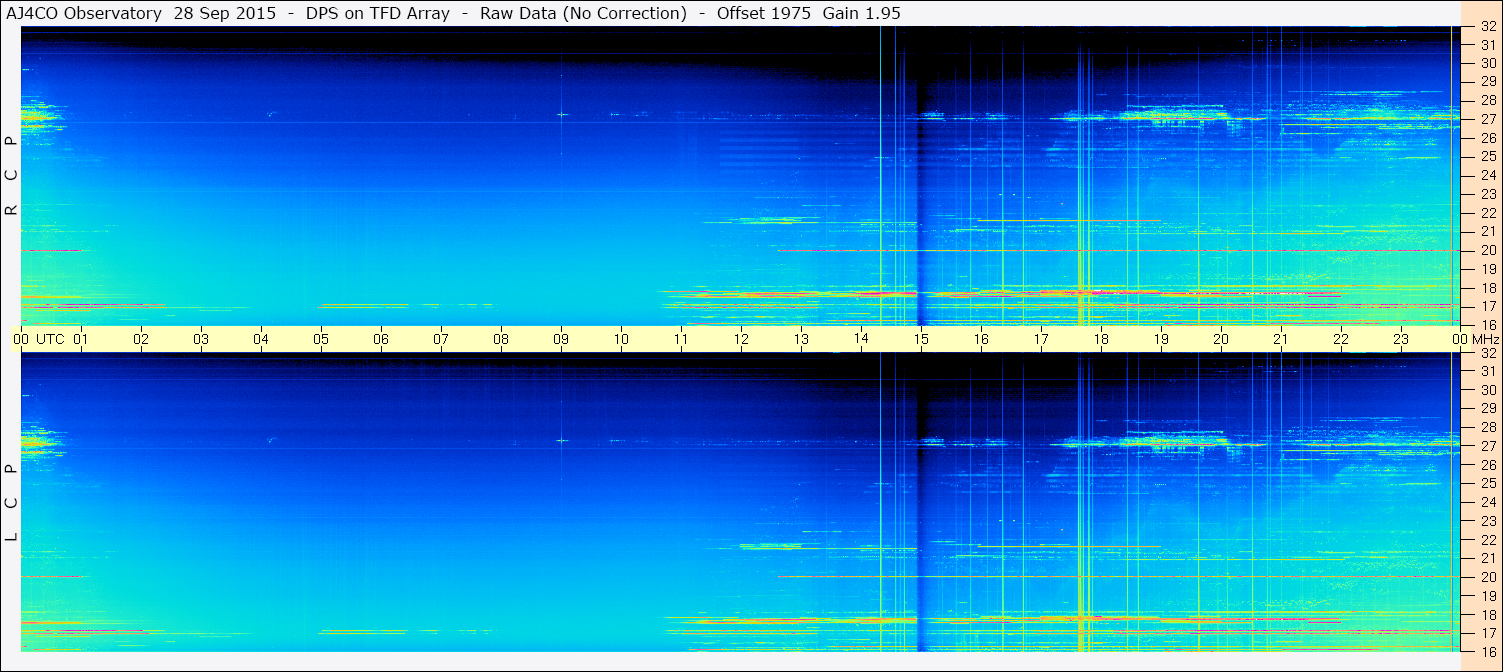The image size is (1503, 672).
Task: Click the 24 MHz label on RCP scale
Action: point(1488,175)
